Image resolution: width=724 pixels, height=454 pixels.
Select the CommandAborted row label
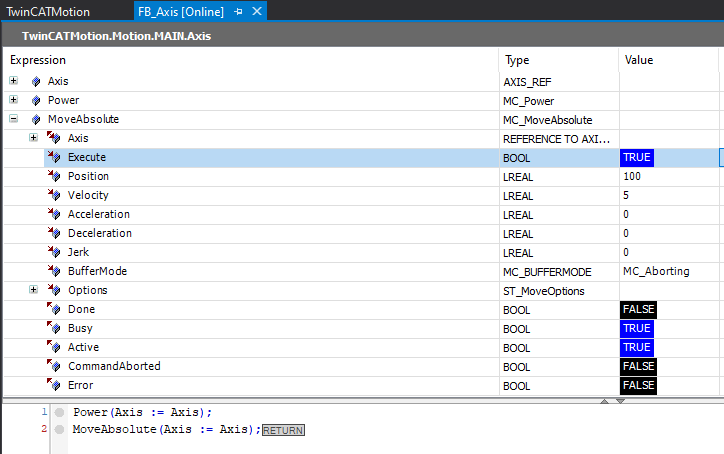[x=114, y=366]
